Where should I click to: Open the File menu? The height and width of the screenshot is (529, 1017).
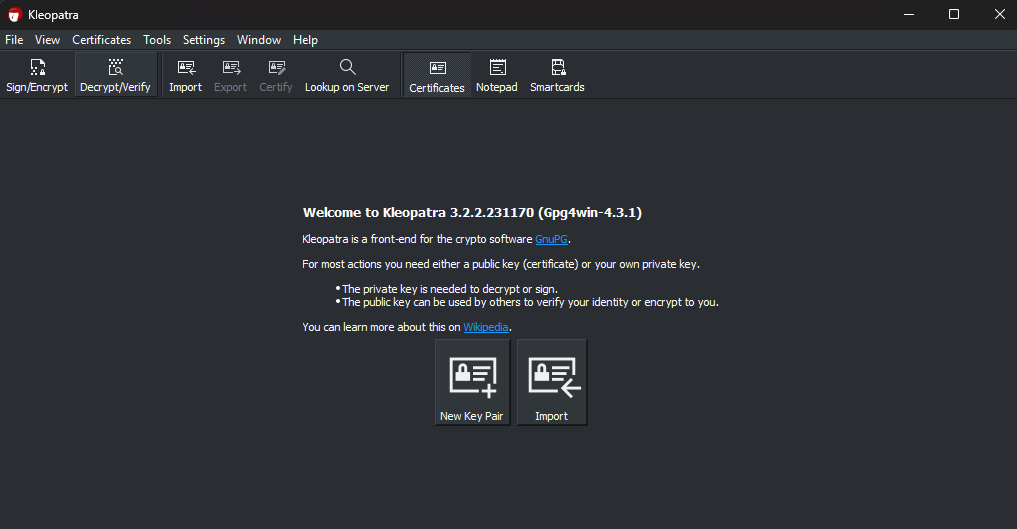pyautogui.click(x=14, y=40)
